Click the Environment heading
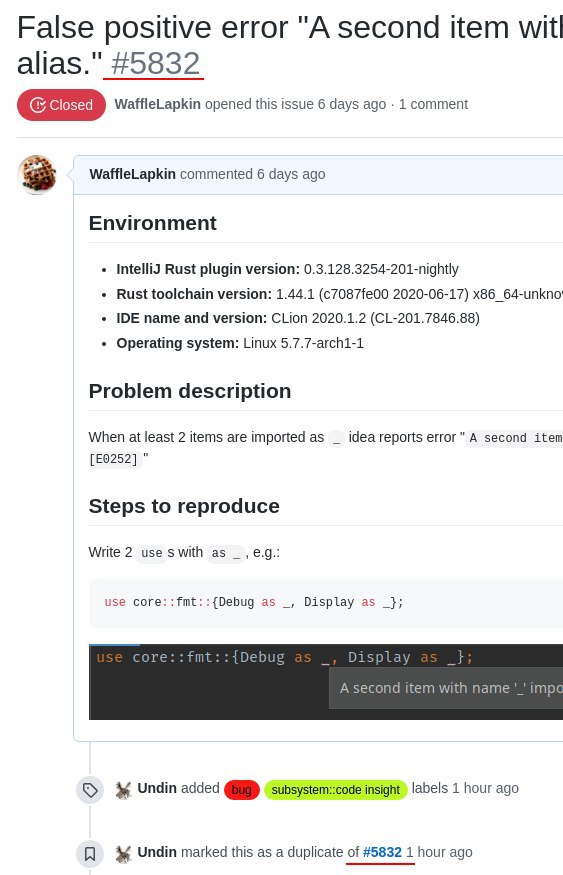This screenshot has height=875, width=563. click(152, 223)
